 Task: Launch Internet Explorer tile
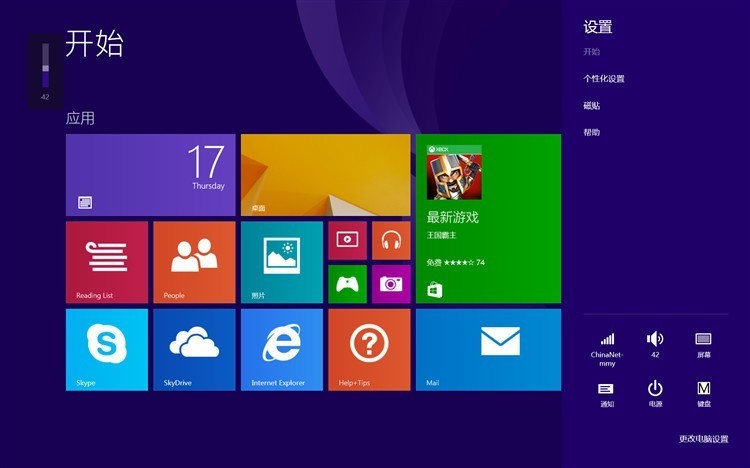282,350
